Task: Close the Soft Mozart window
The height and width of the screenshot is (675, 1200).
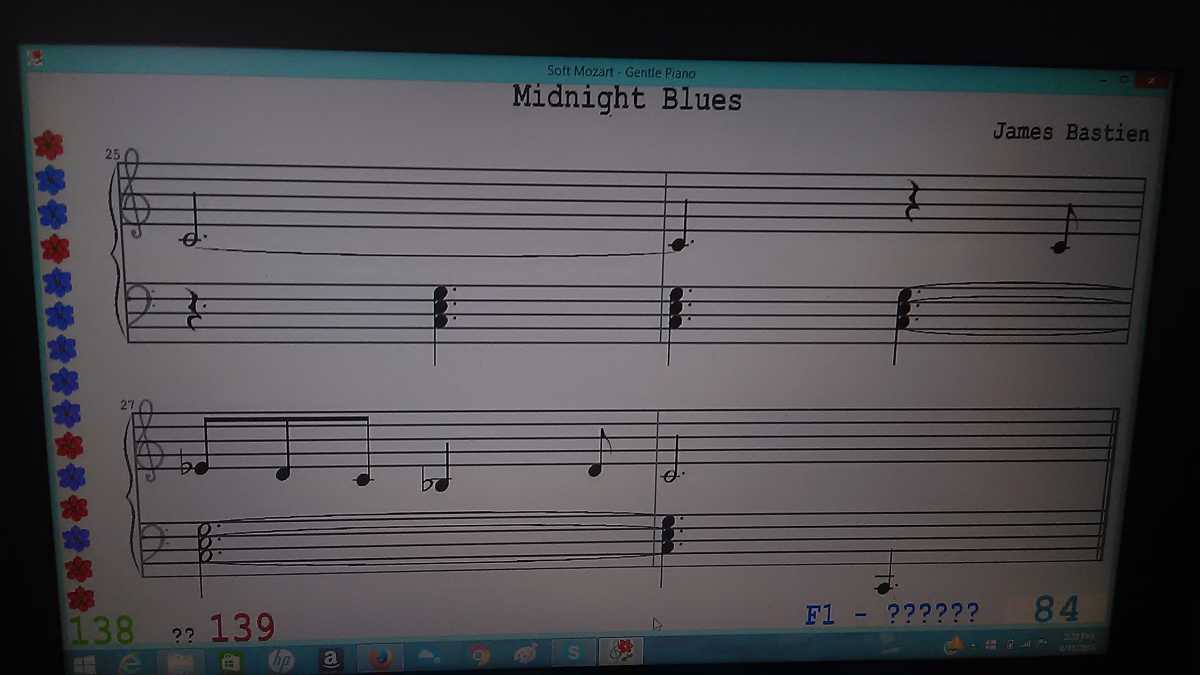Action: 1153,79
